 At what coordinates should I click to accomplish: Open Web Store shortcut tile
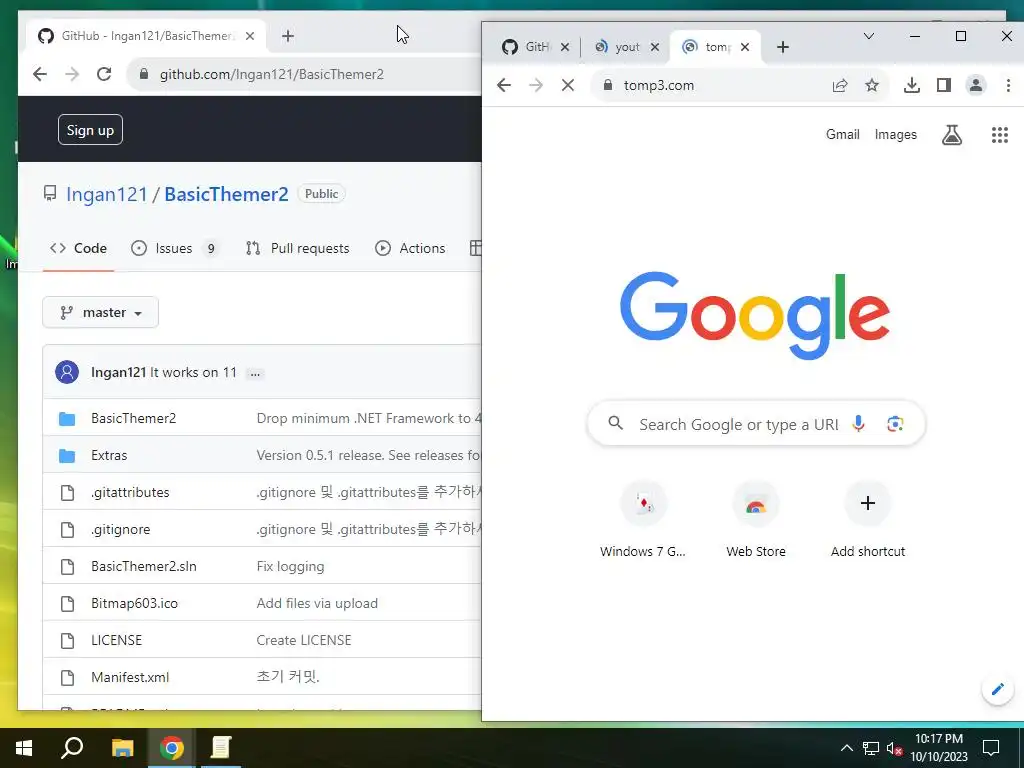(756, 520)
